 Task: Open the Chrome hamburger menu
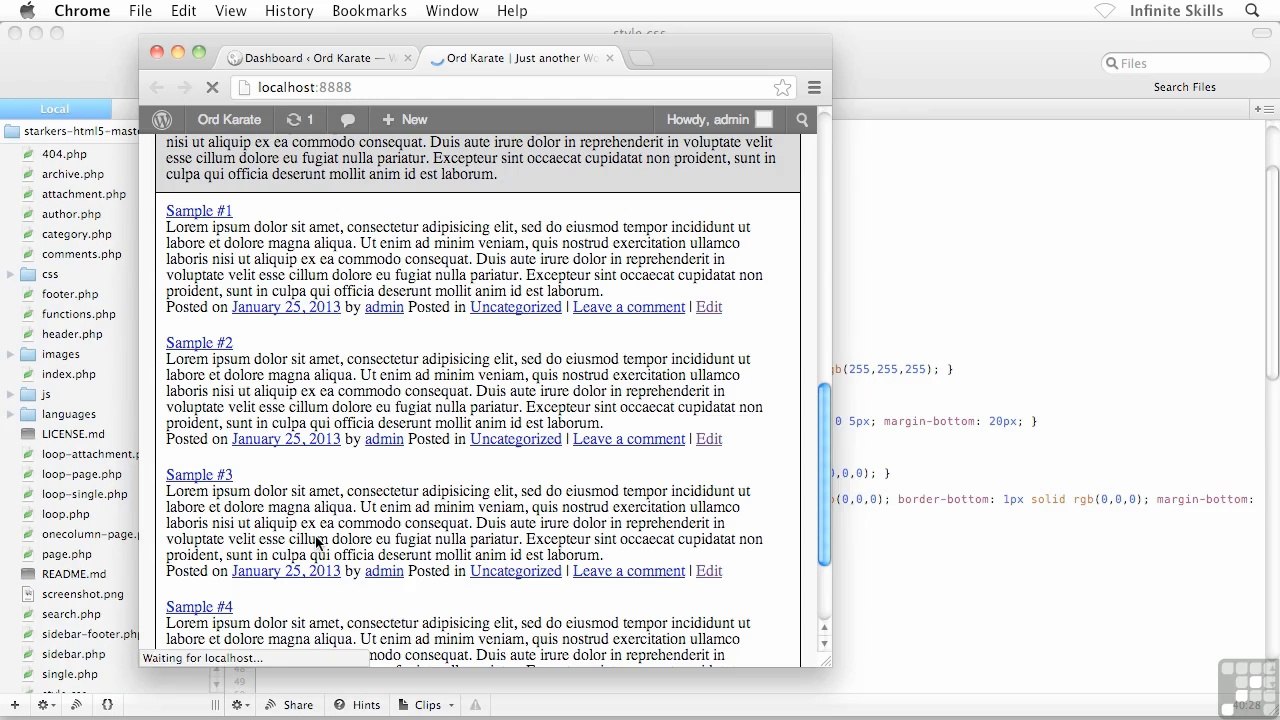coord(814,88)
